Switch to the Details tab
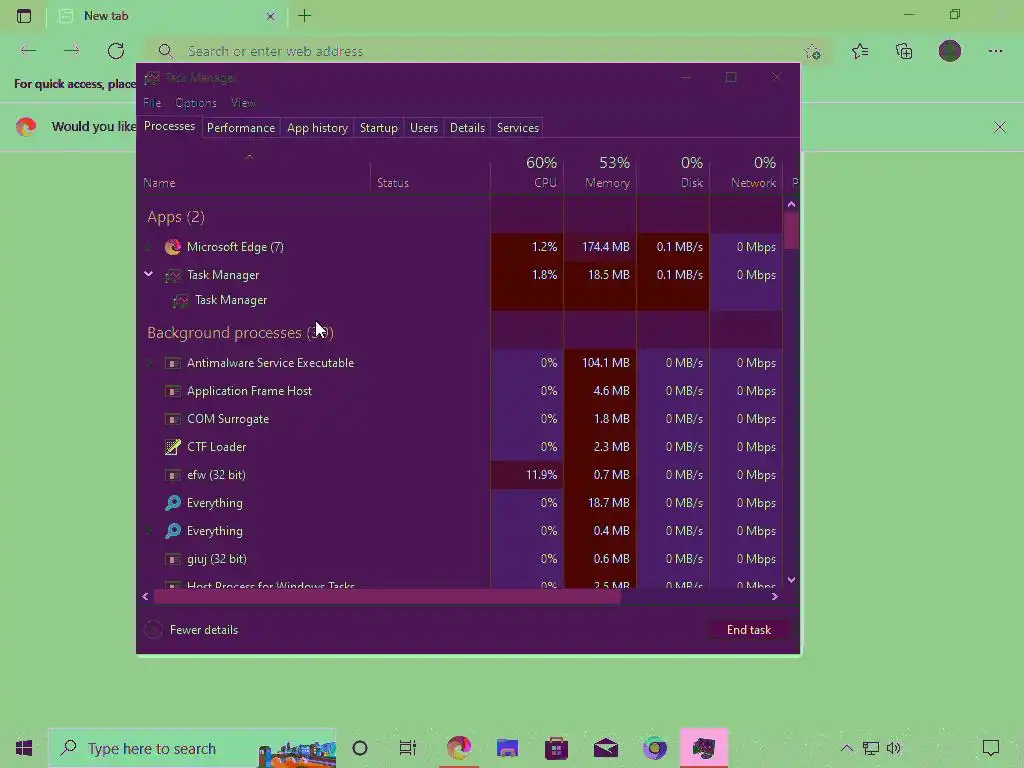1024x768 pixels. tap(468, 128)
